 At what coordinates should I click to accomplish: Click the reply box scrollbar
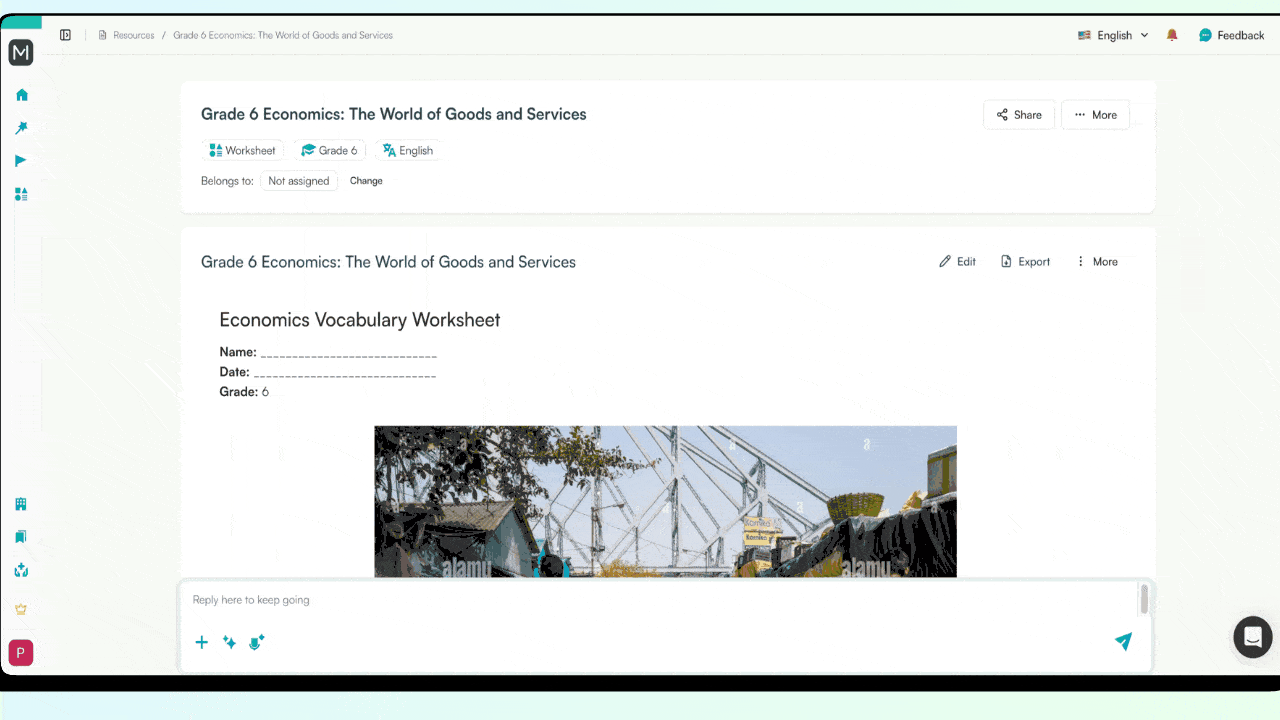tap(1144, 600)
